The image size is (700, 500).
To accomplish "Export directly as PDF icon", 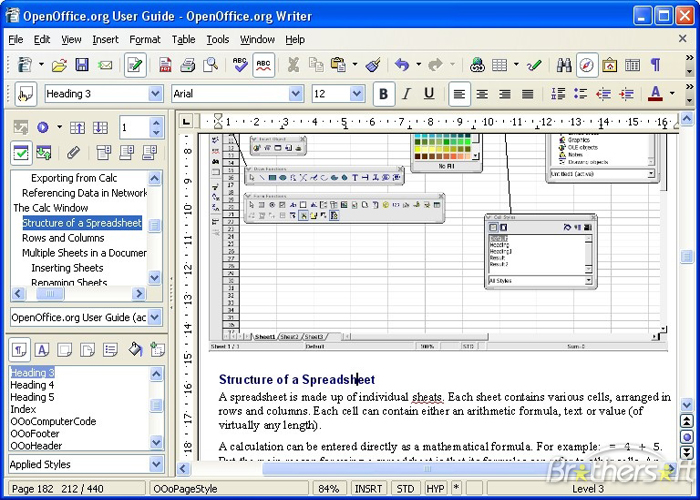I will [165, 66].
